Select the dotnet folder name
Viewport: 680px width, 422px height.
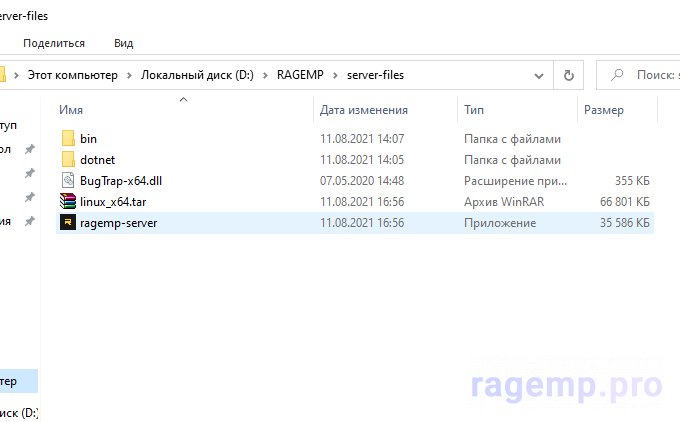97,160
